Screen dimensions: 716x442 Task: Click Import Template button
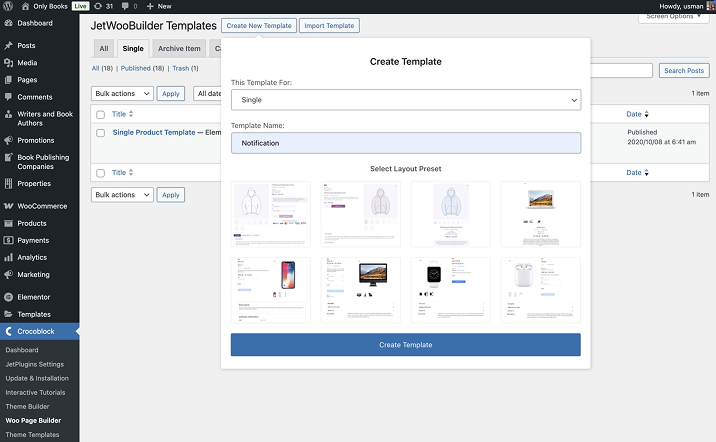coord(329,26)
